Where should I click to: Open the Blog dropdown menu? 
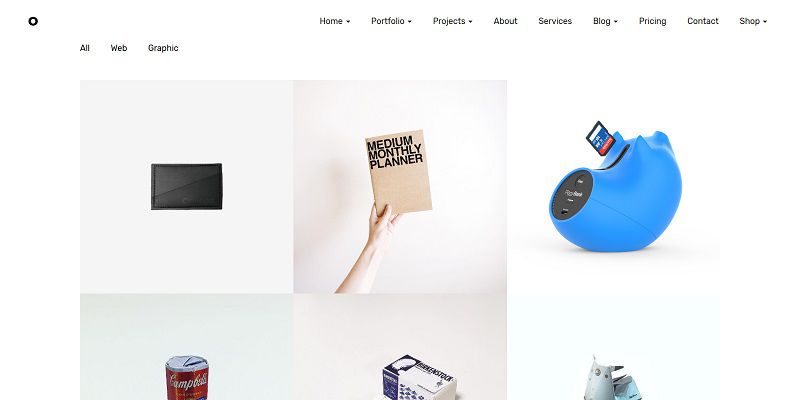(x=605, y=21)
